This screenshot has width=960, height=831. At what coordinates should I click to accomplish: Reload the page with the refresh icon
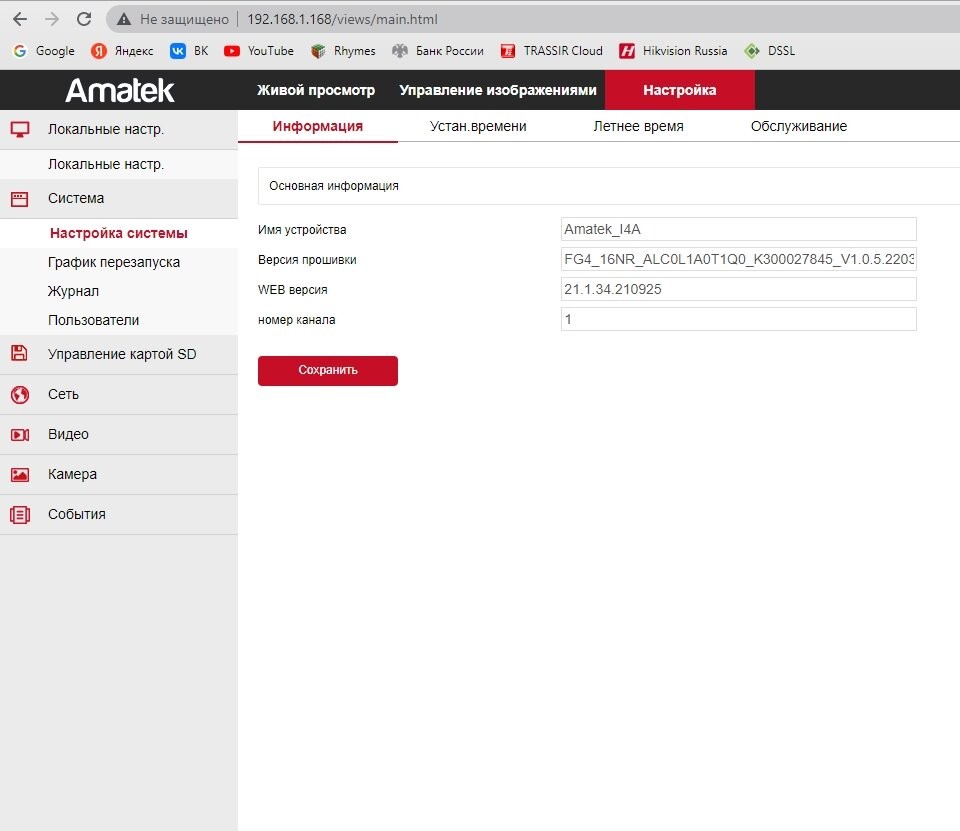click(84, 19)
